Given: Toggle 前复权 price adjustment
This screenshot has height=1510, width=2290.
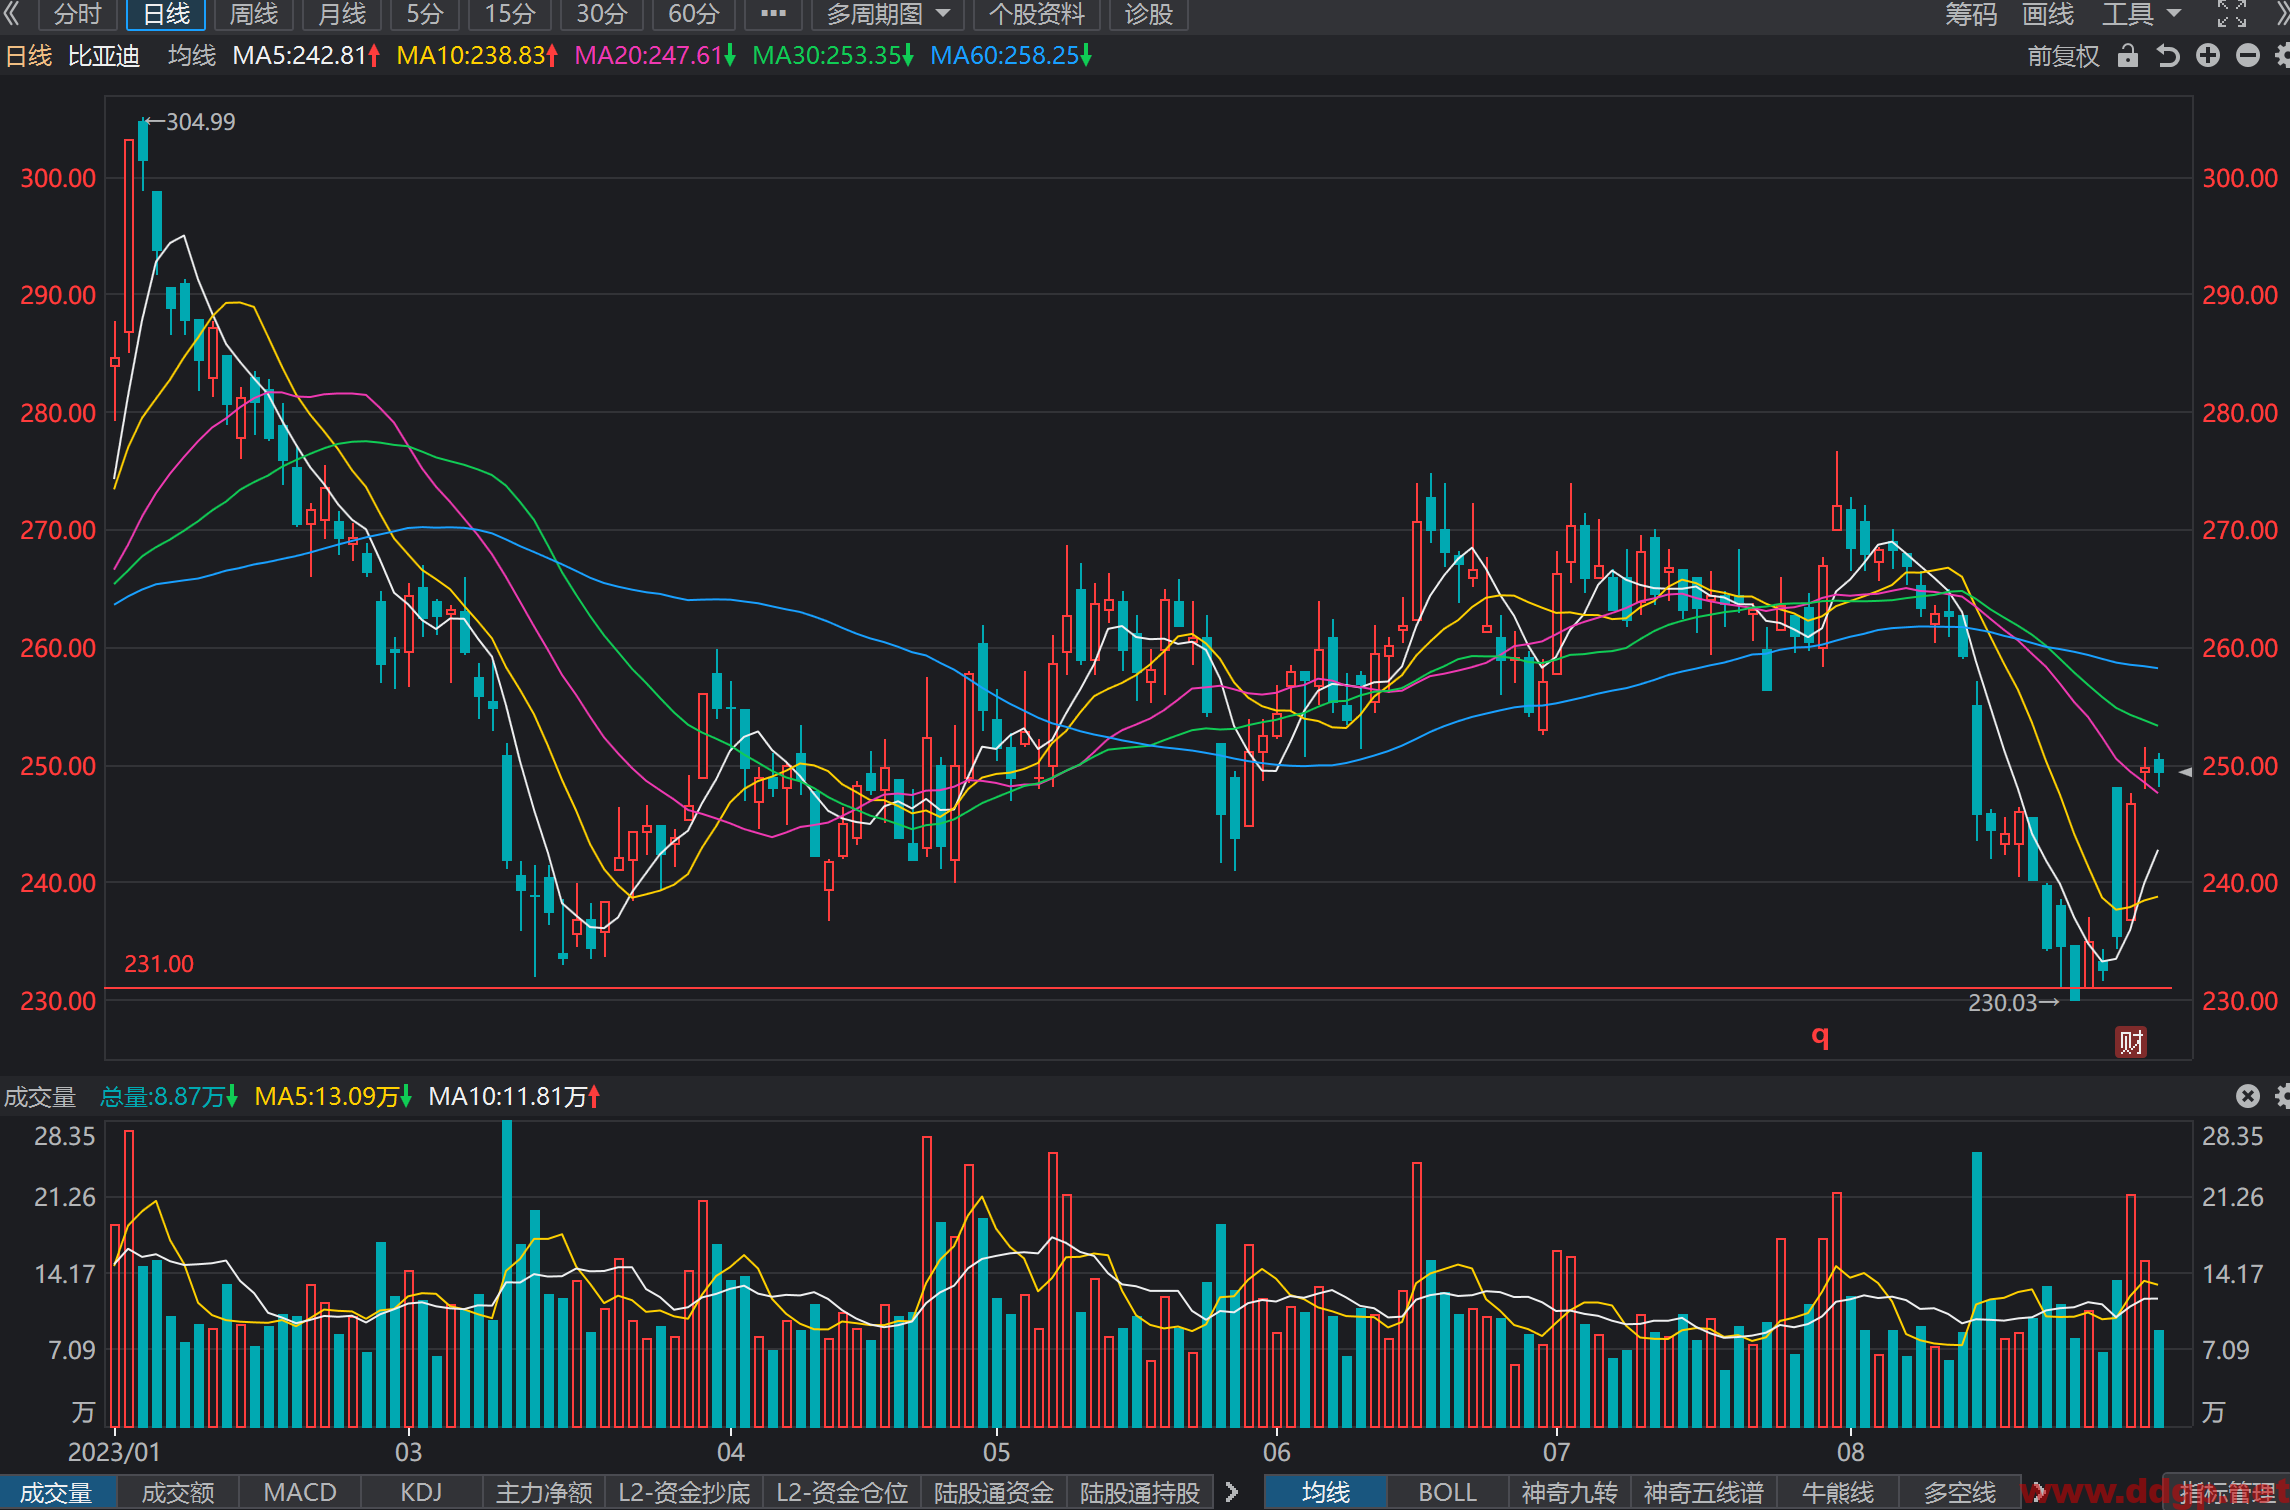Looking at the screenshot, I should point(2063,56).
